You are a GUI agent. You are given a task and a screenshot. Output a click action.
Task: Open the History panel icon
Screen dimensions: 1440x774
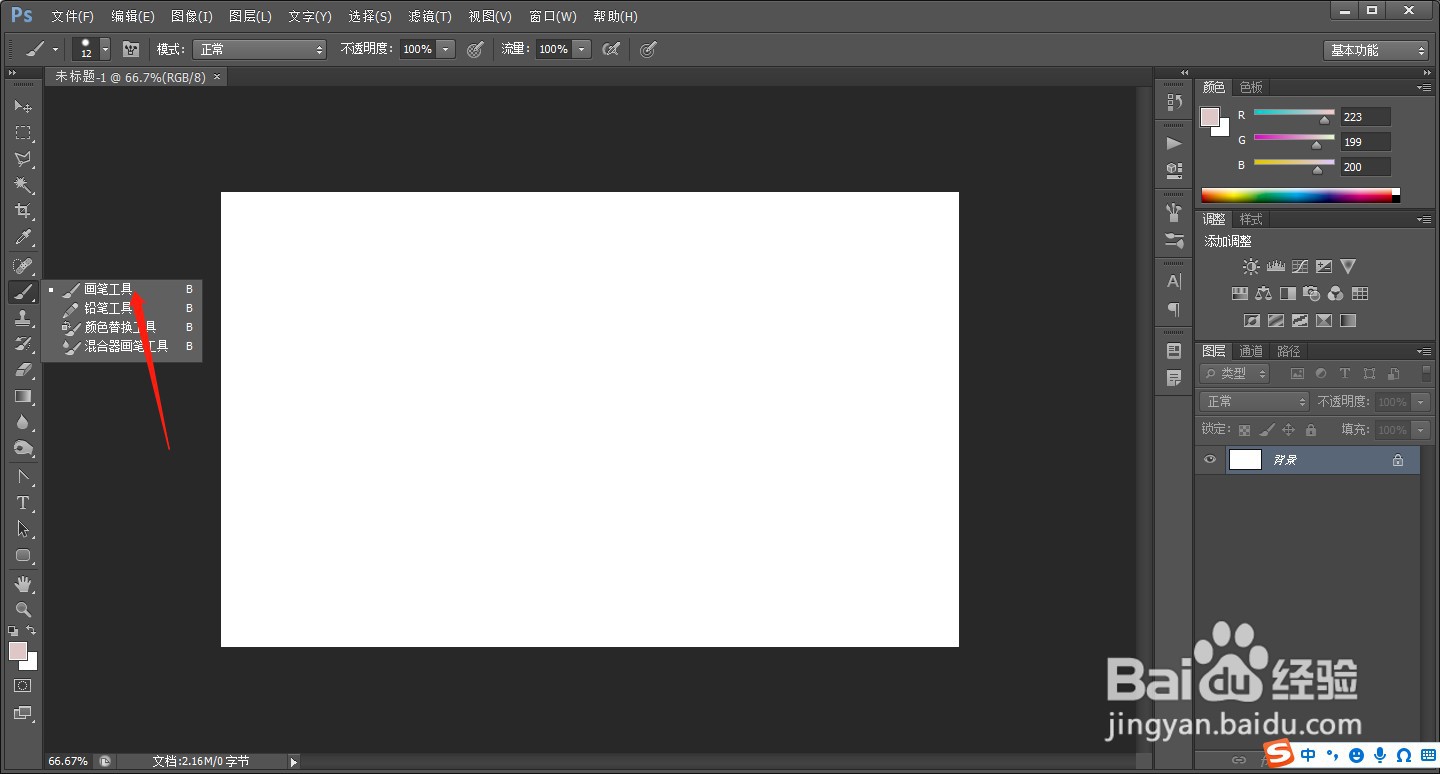click(1174, 102)
